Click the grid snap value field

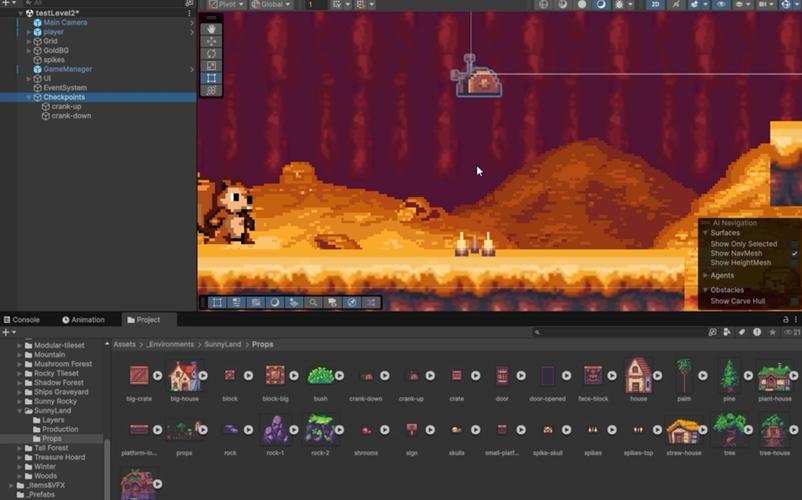(316, 5)
